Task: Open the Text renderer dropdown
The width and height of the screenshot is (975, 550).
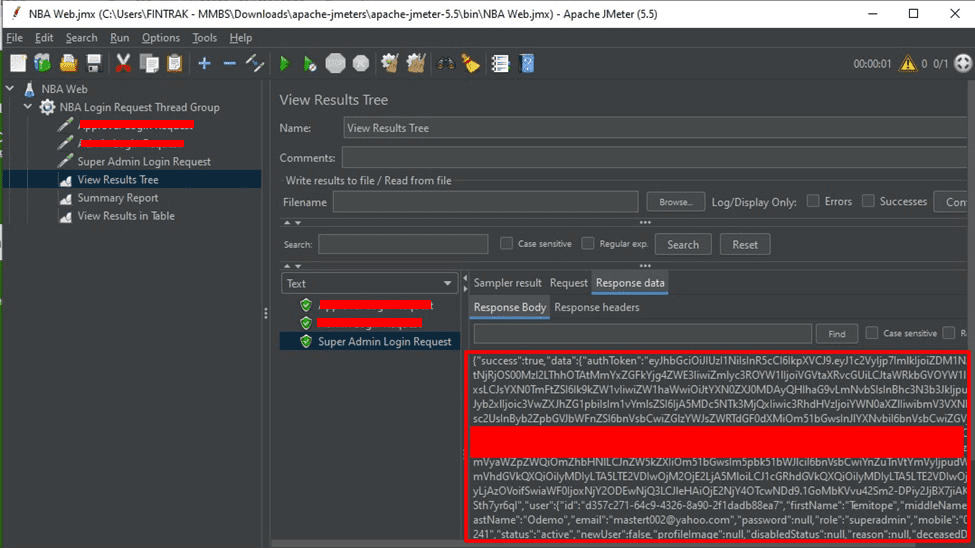Action: click(369, 283)
